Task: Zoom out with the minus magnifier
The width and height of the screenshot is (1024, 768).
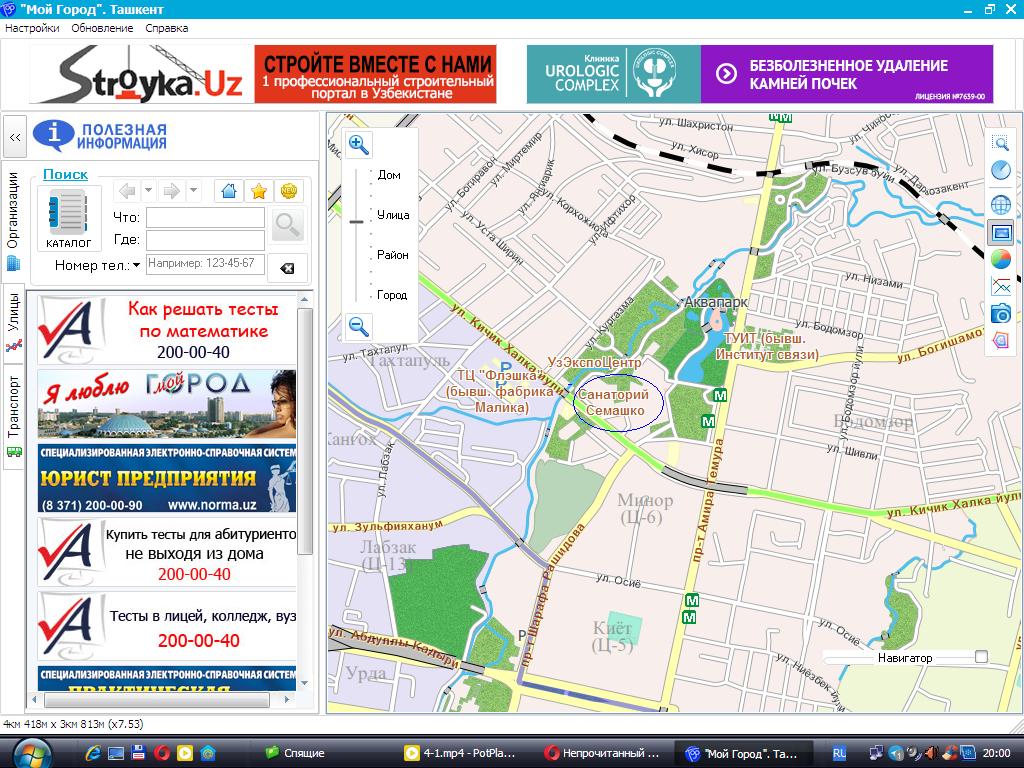Action: (359, 325)
